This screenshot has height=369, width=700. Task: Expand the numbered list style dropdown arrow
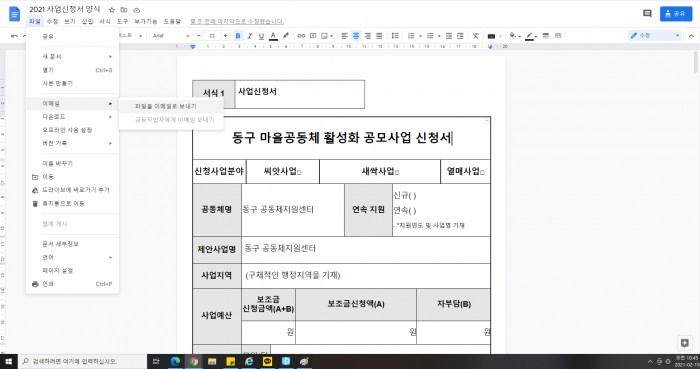pyautogui.click(x=420, y=36)
